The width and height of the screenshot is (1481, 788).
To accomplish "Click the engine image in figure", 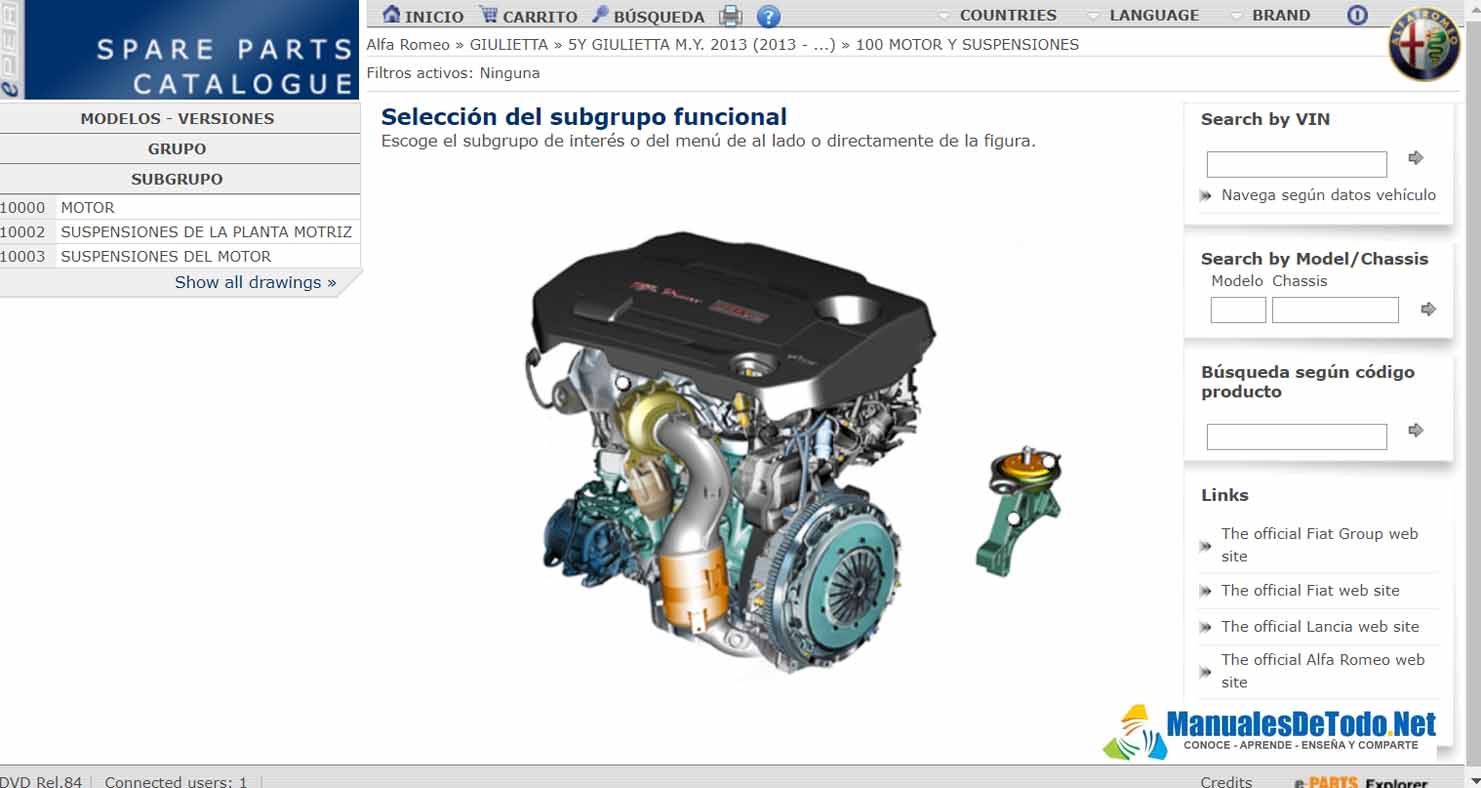I will 733,455.
